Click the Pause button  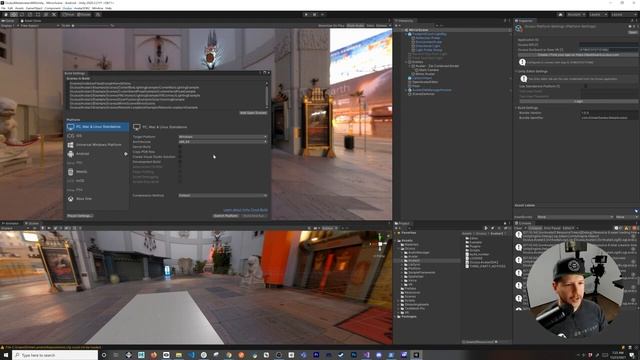[x=314, y=14]
